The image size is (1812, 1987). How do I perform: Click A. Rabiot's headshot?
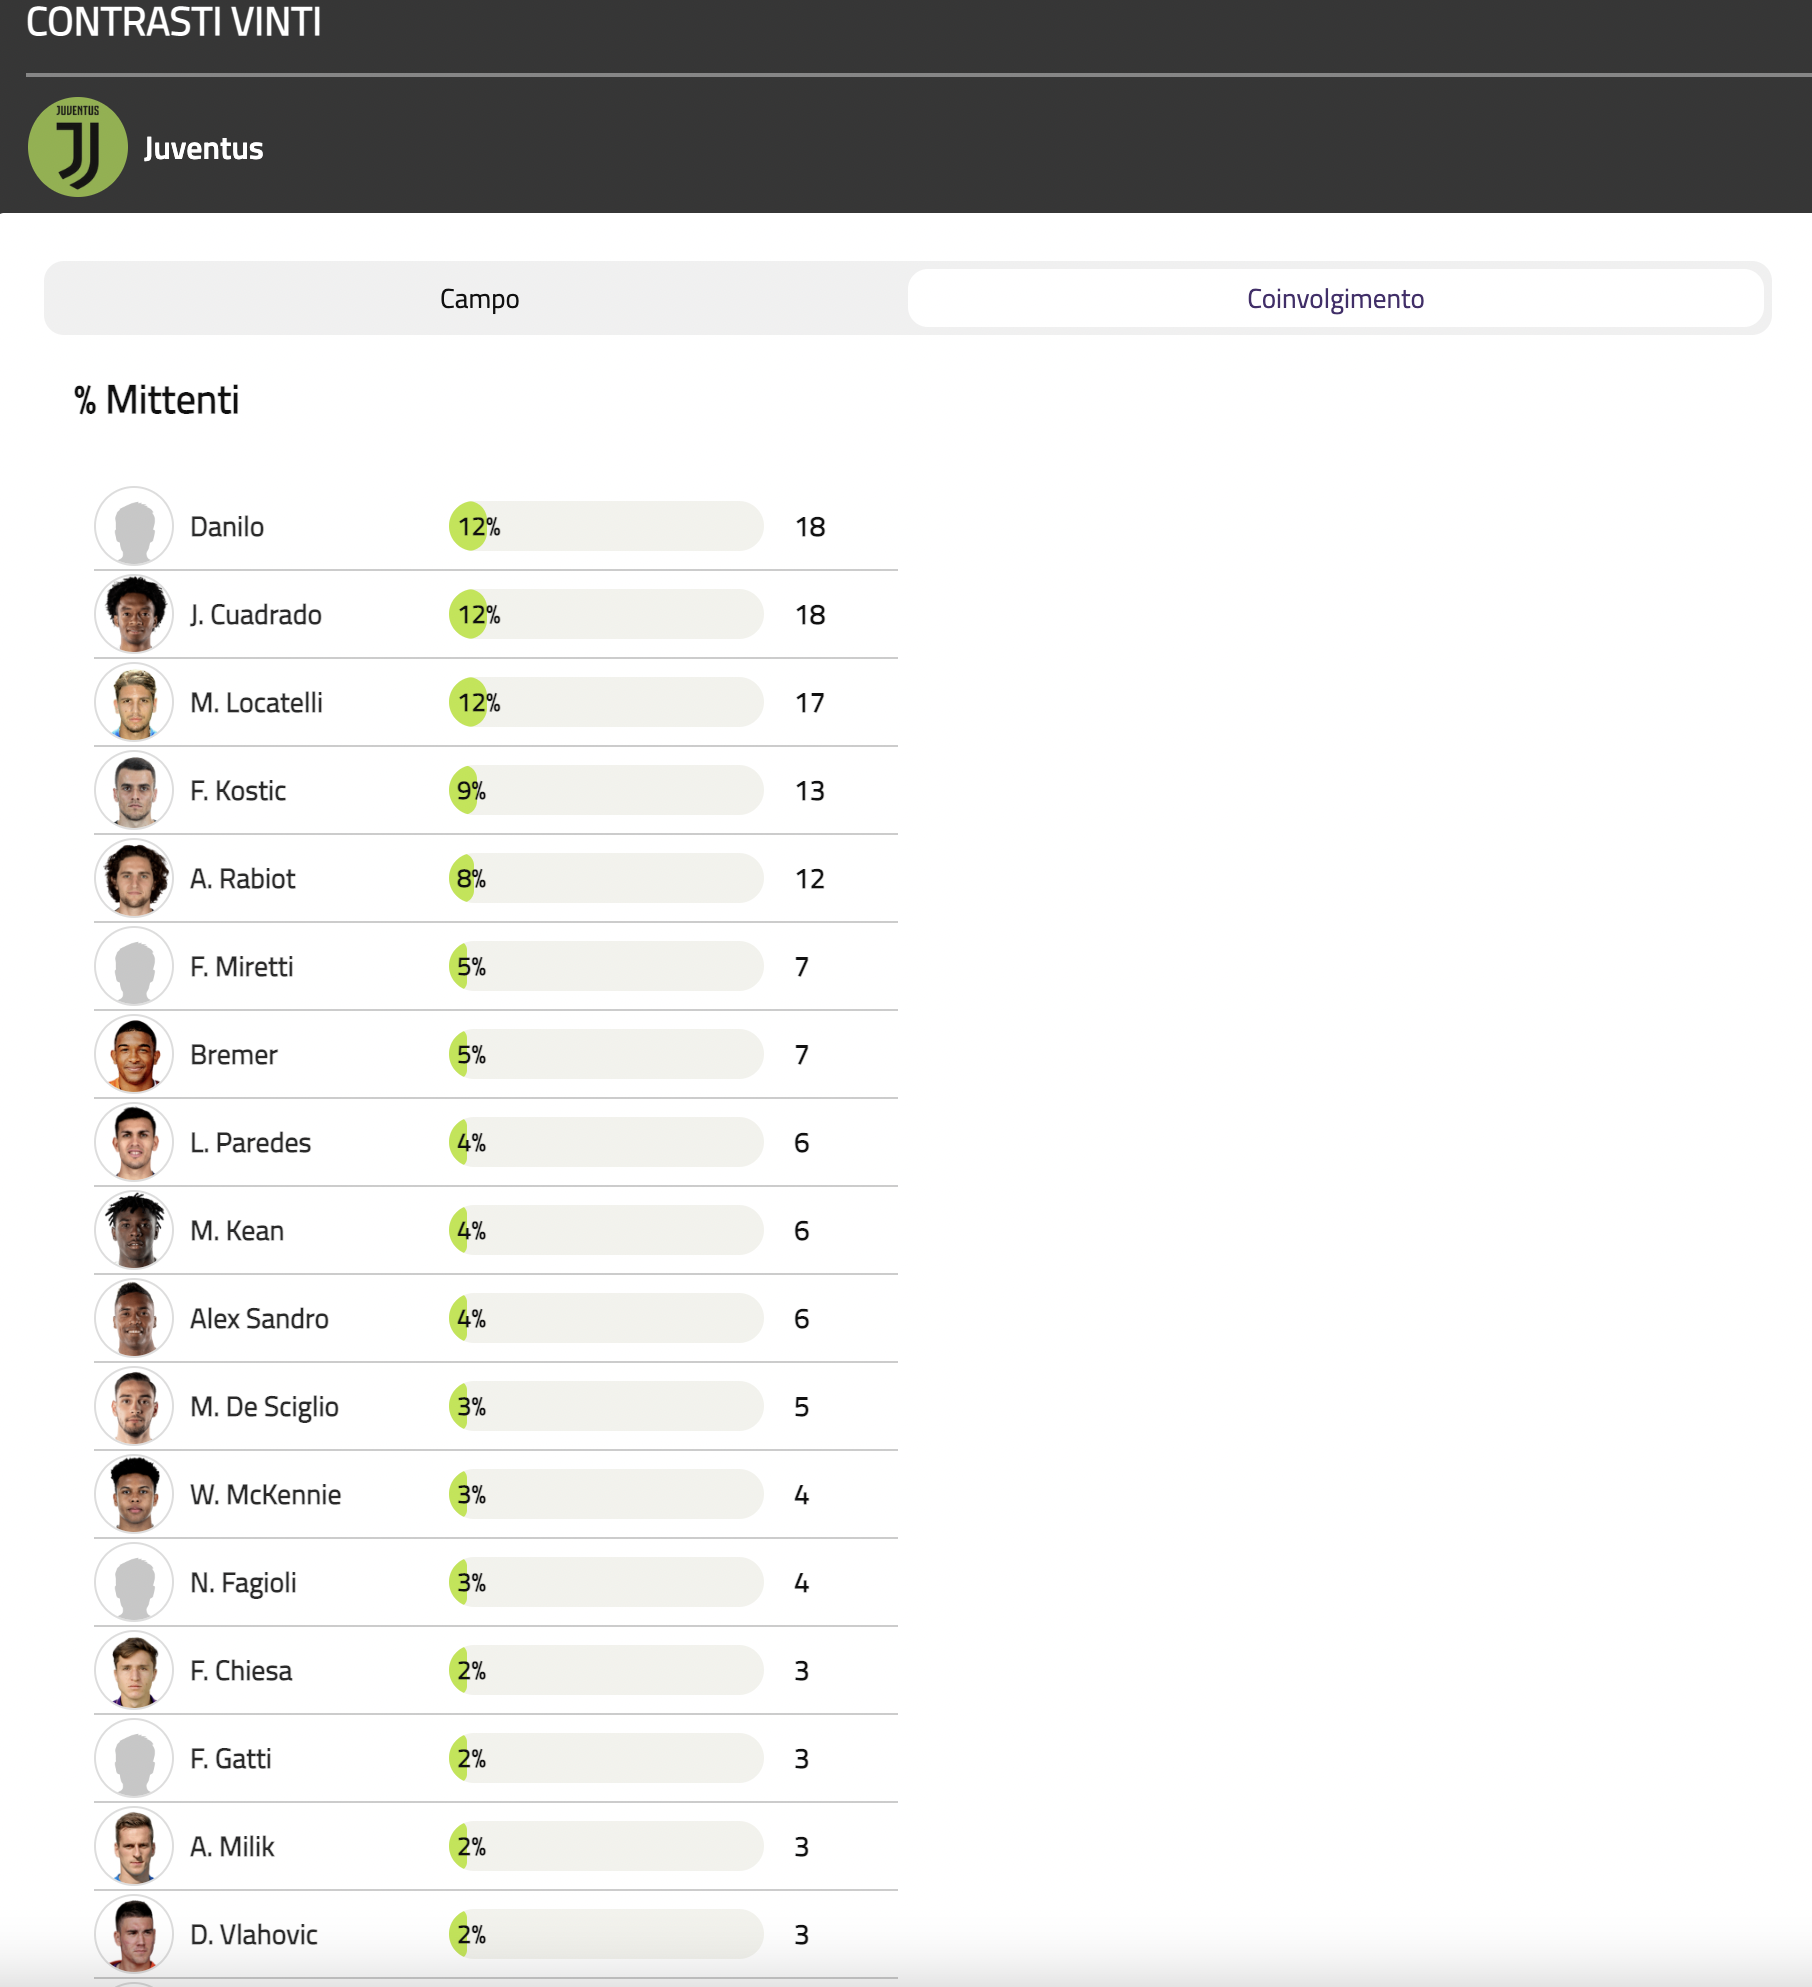point(134,879)
